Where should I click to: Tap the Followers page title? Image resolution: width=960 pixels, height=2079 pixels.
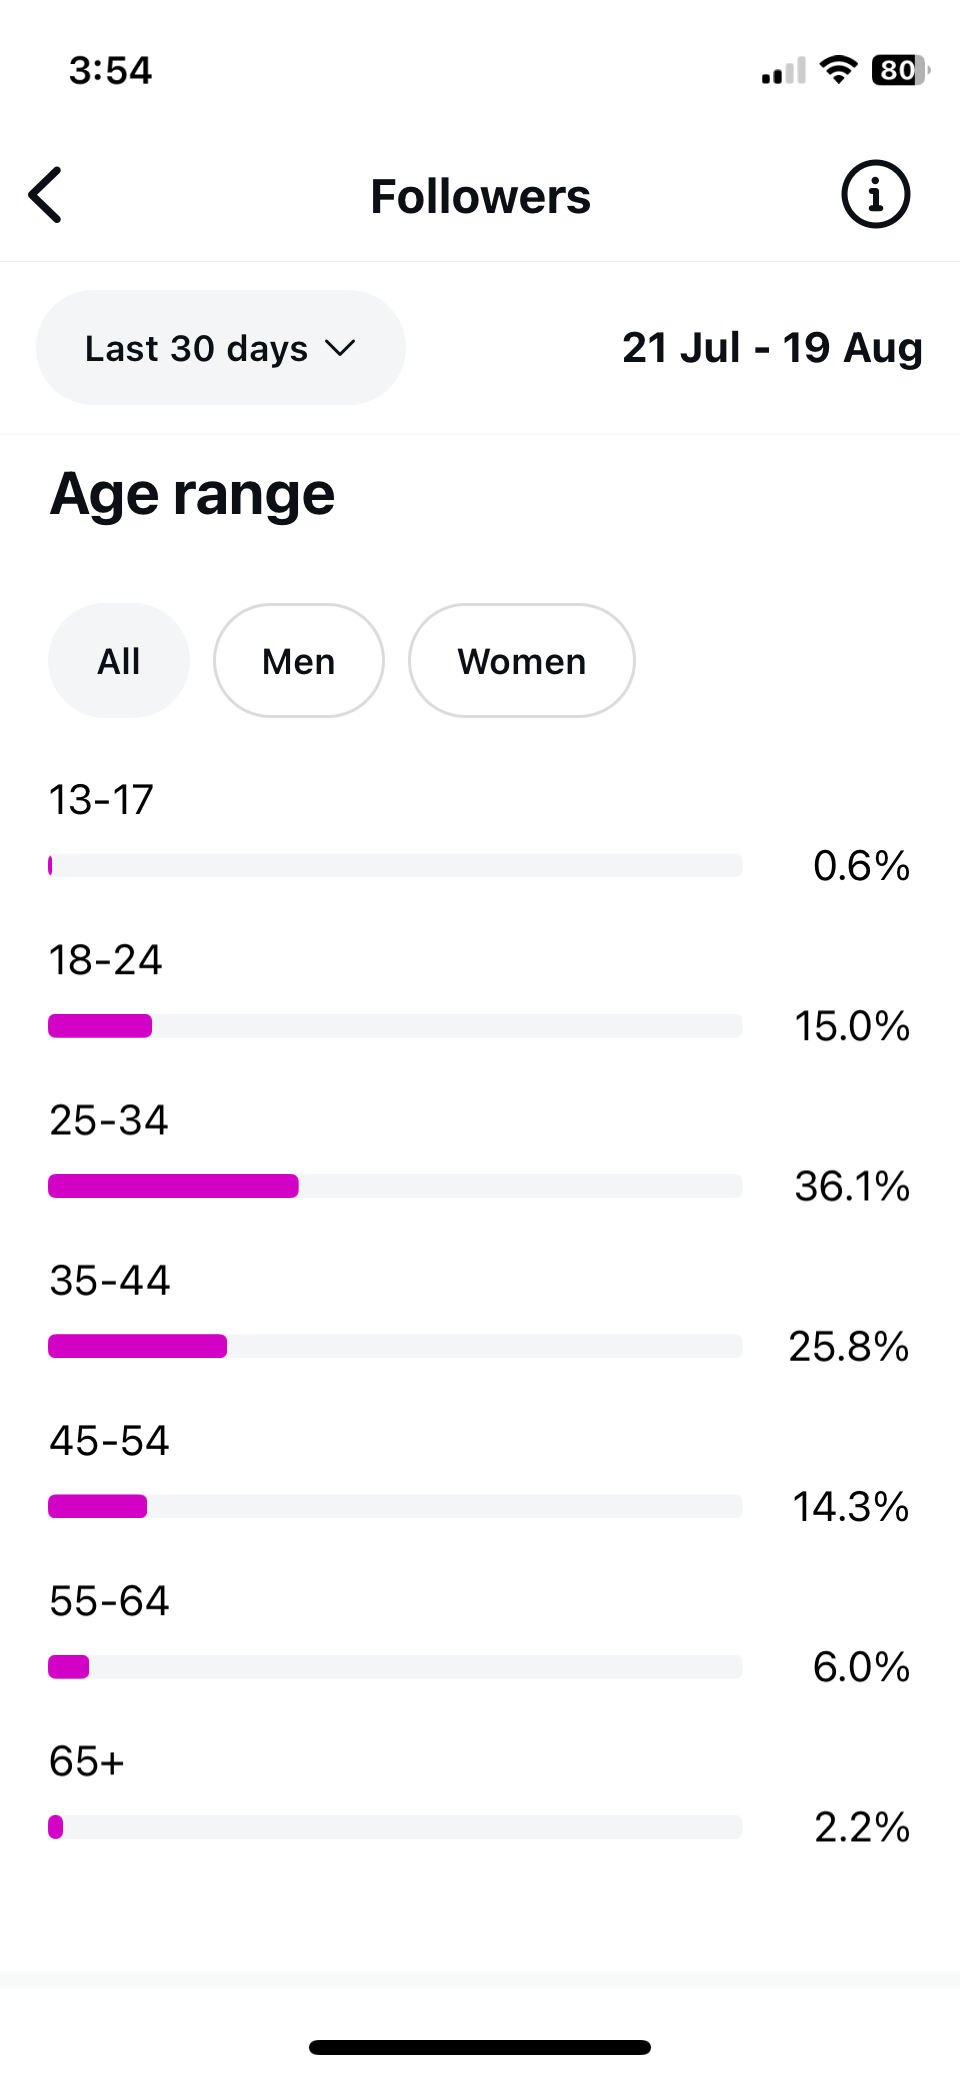[x=480, y=196]
